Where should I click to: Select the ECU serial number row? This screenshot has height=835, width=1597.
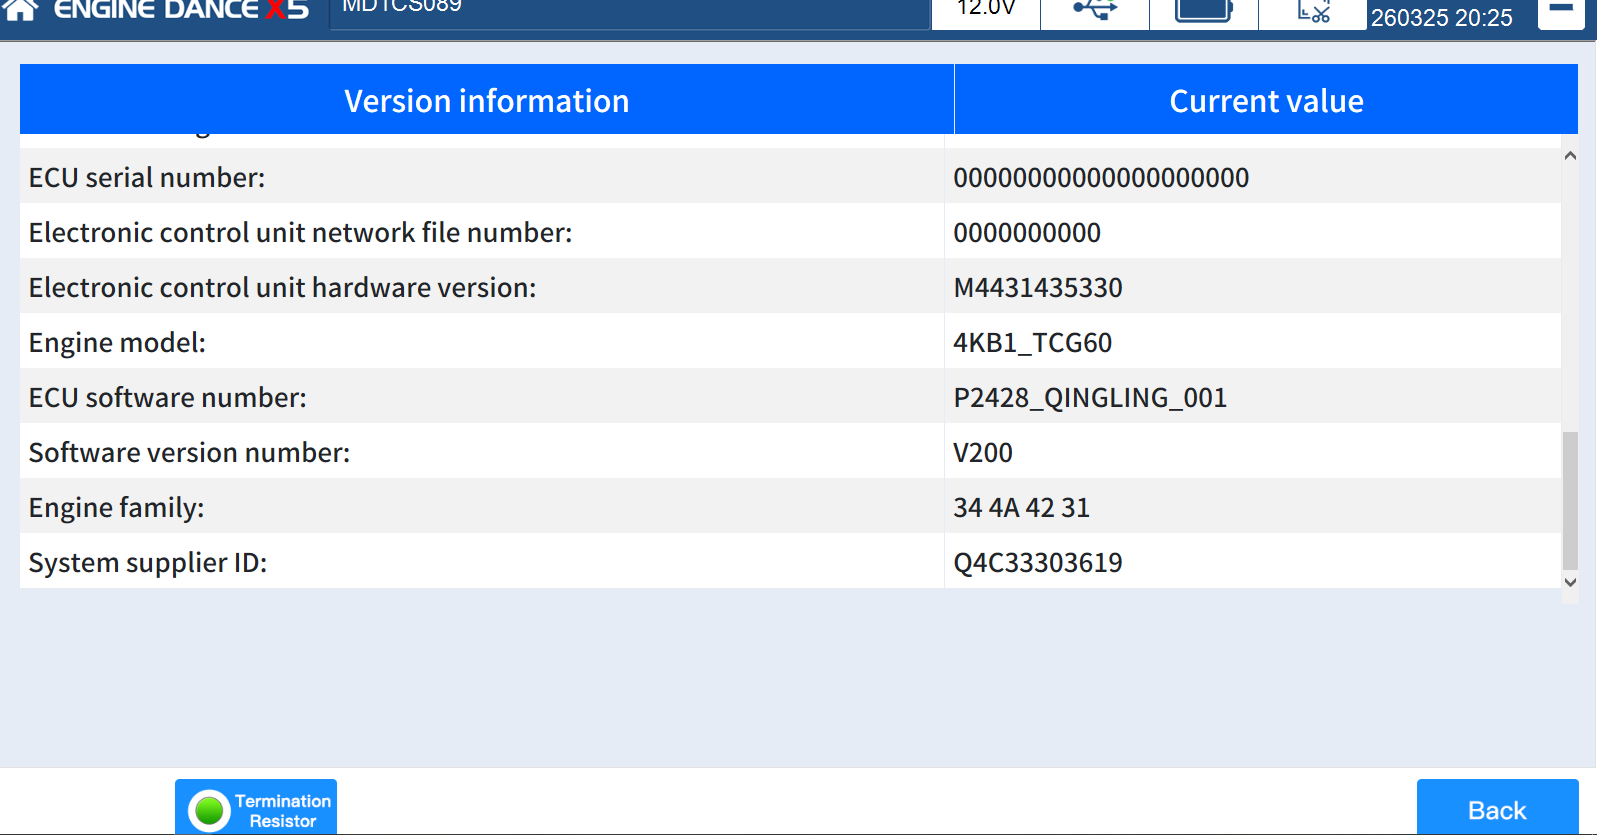coord(482,177)
